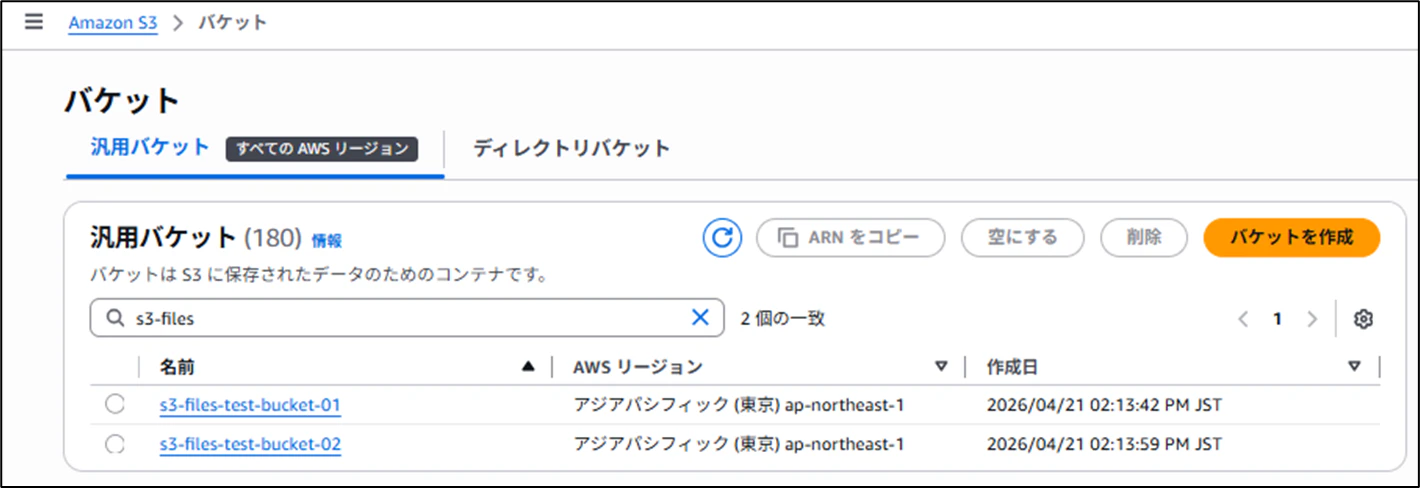1420x488 pixels.
Task: Click region cell of s3-files-test-bucket-01
Action: tap(739, 405)
